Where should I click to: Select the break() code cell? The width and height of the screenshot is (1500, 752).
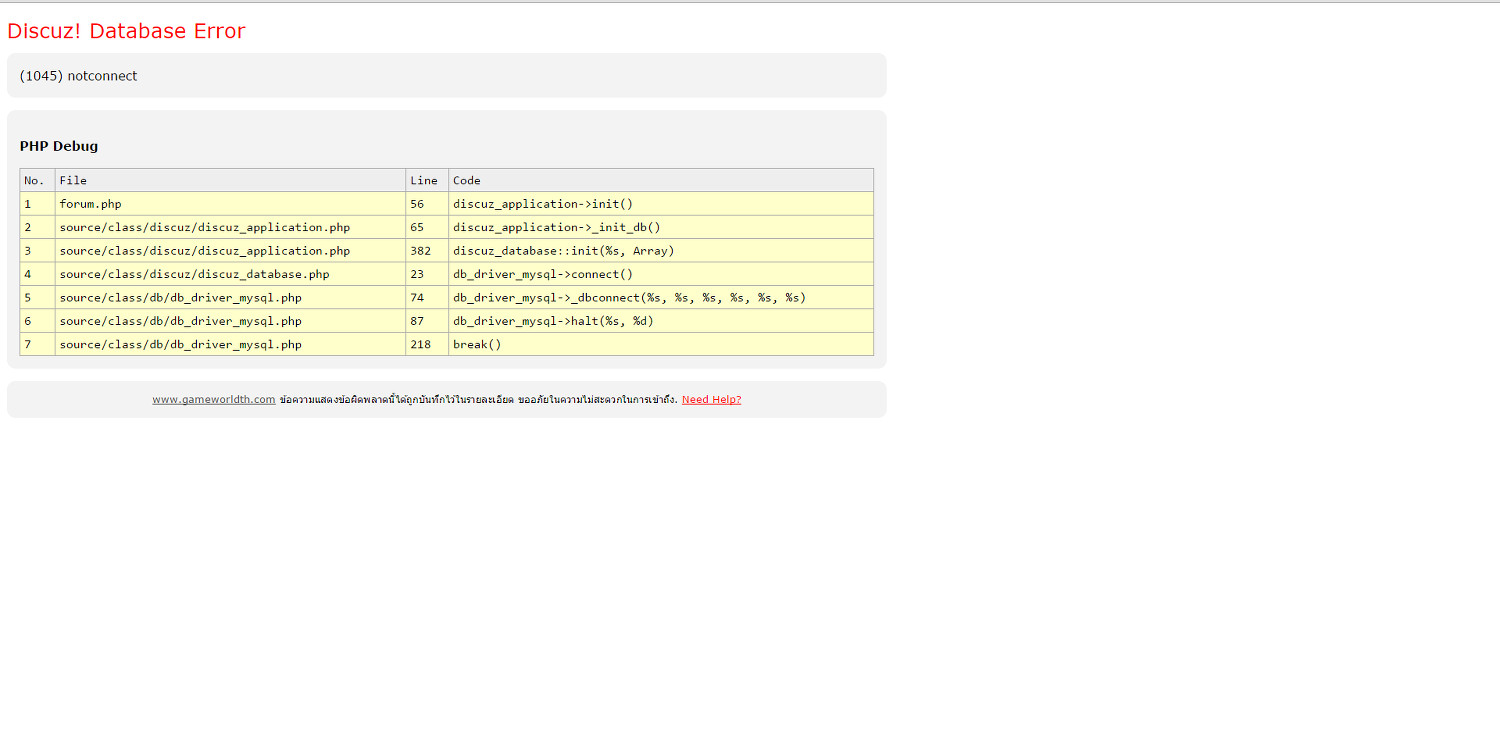click(661, 344)
